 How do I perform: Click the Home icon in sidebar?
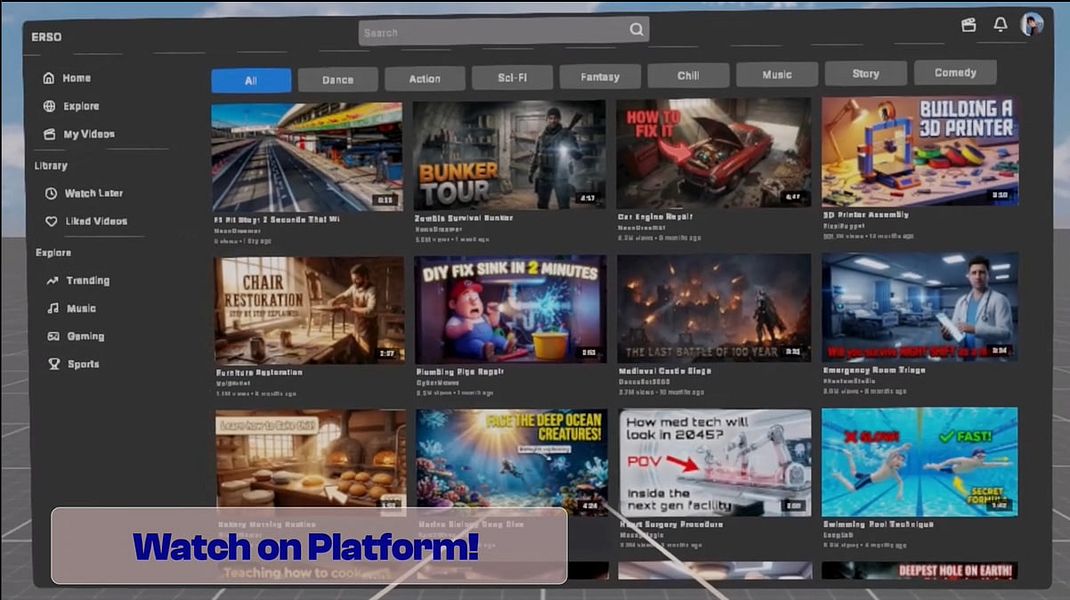point(48,78)
